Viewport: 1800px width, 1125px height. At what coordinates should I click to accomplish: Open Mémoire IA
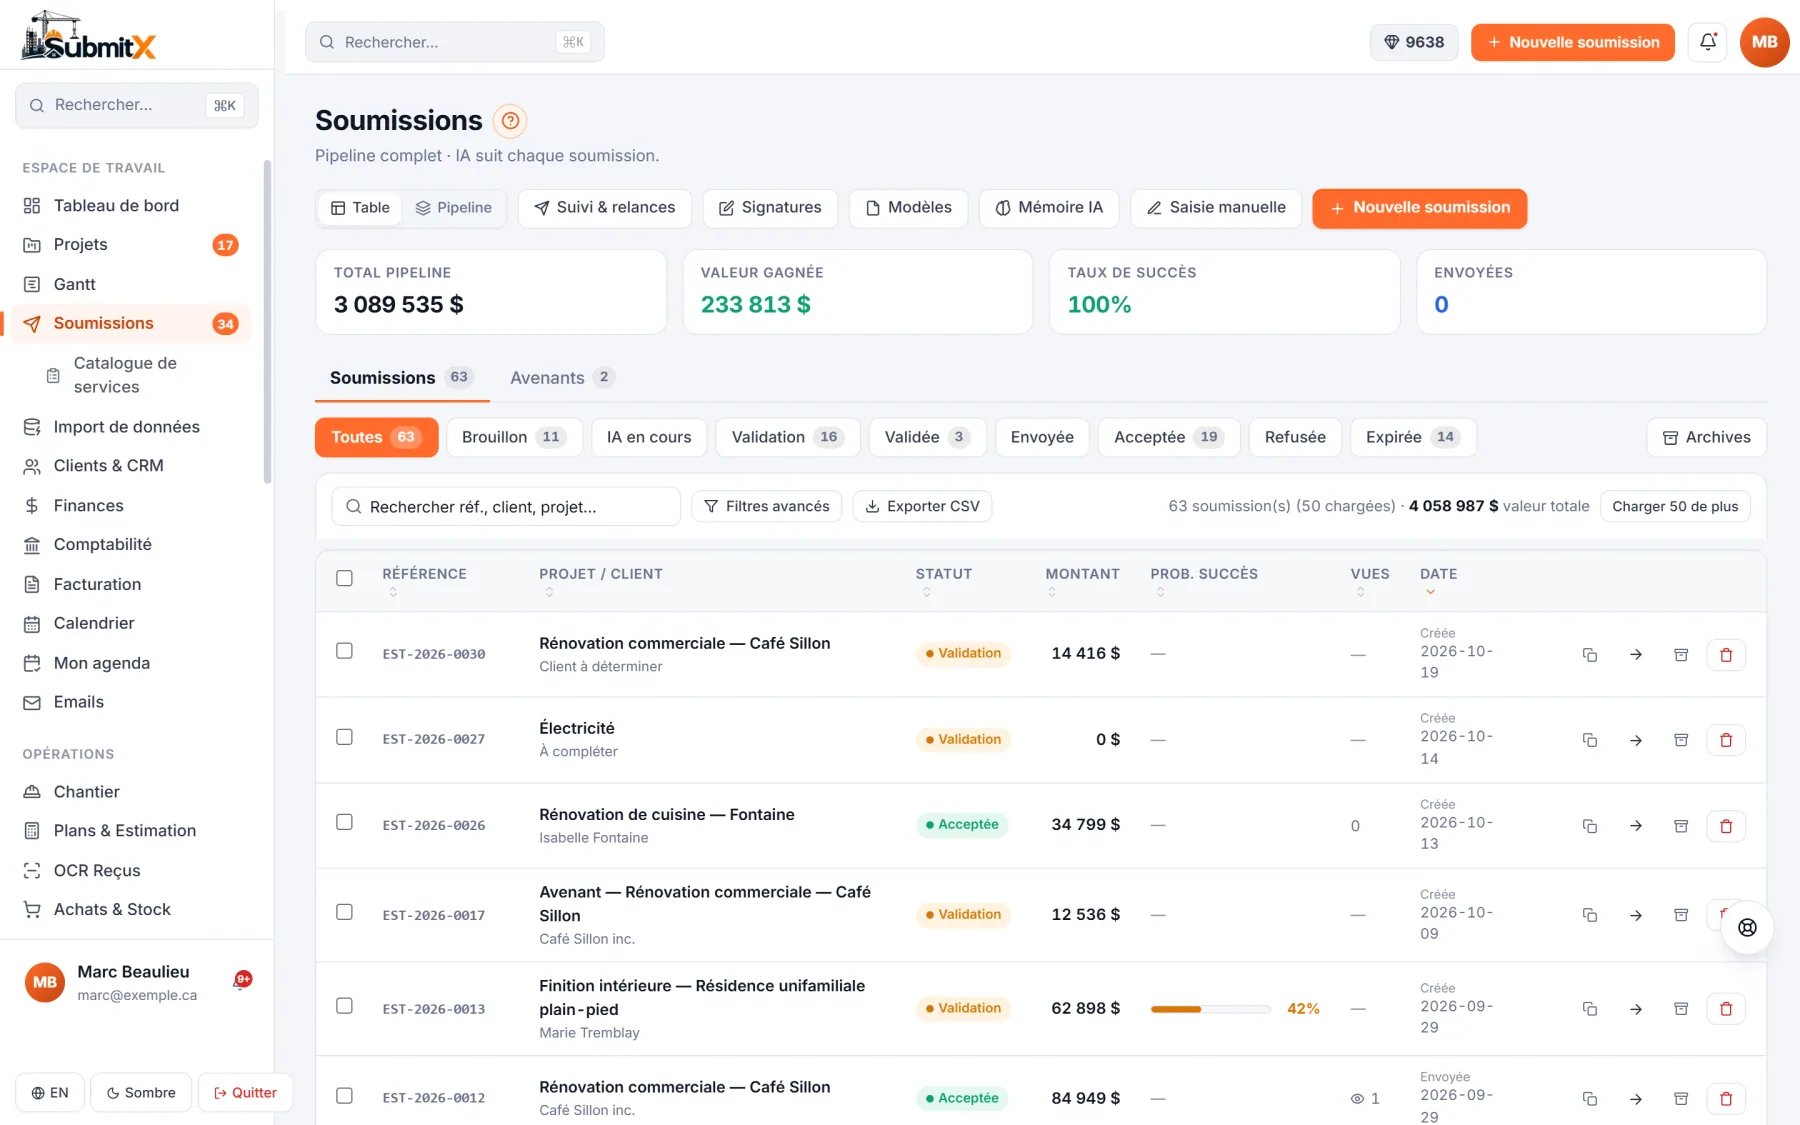pyautogui.click(x=1049, y=208)
